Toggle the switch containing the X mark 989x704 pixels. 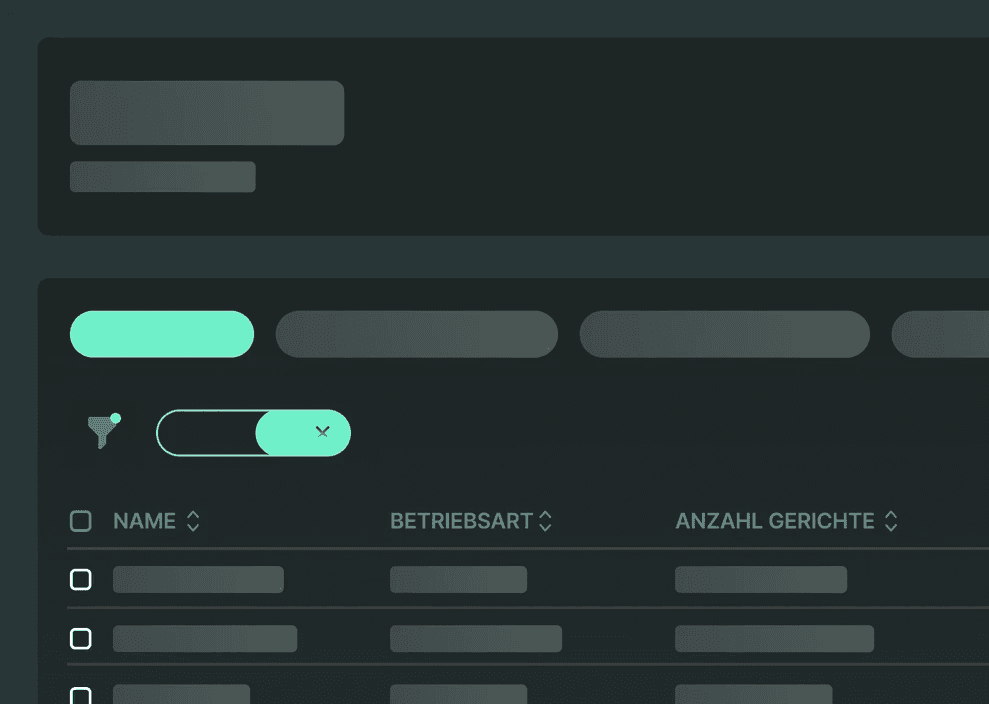pos(253,432)
